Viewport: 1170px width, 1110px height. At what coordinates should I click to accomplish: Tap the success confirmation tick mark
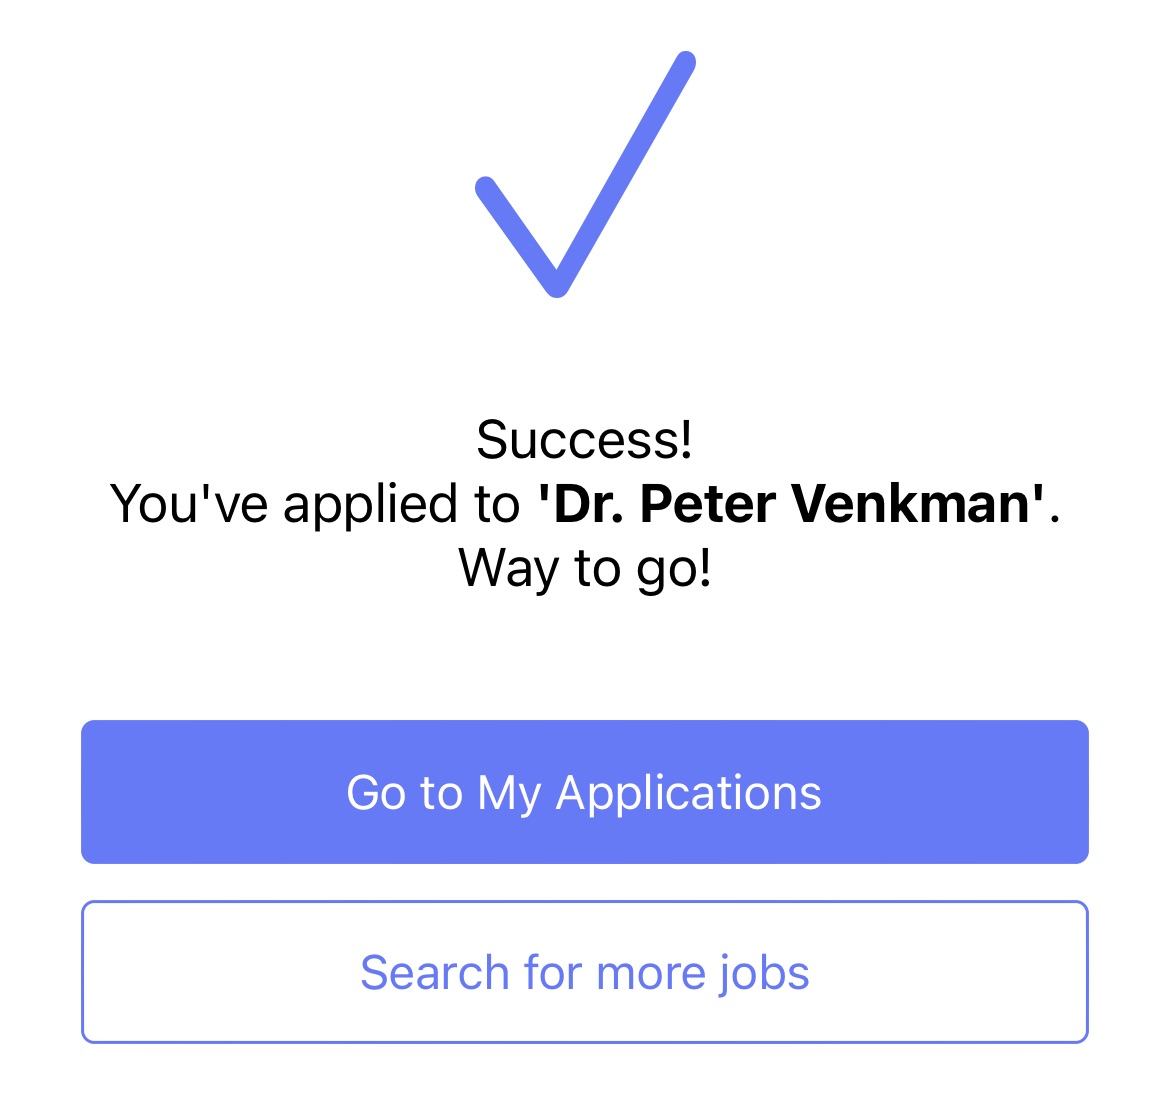click(x=586, y=174)
